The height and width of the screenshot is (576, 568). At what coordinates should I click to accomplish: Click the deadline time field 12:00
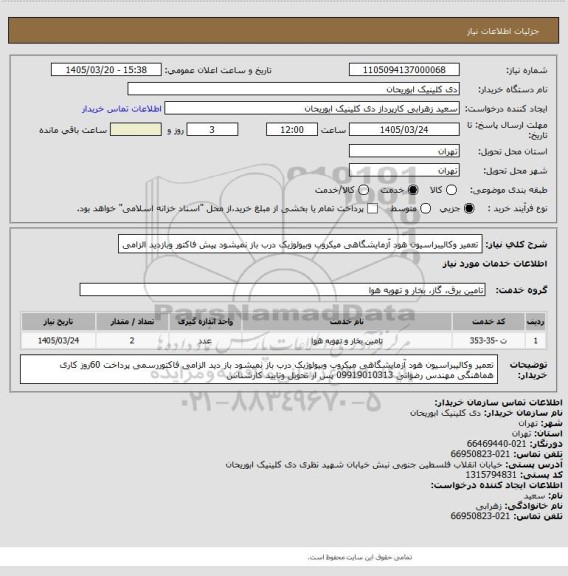pyautogui.click(x=292, y=130)
